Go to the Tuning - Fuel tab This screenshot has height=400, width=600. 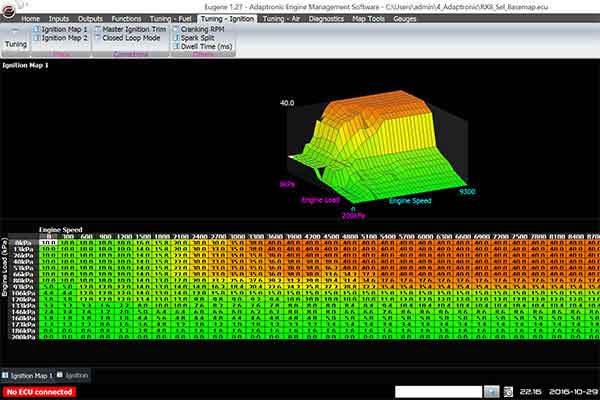pos(170,19)
